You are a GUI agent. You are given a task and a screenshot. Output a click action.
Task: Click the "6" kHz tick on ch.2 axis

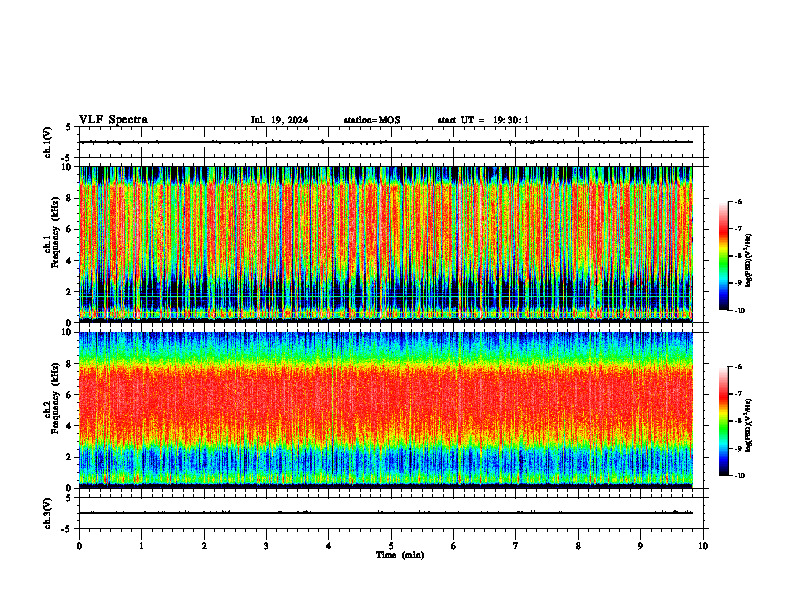(70, 395)
